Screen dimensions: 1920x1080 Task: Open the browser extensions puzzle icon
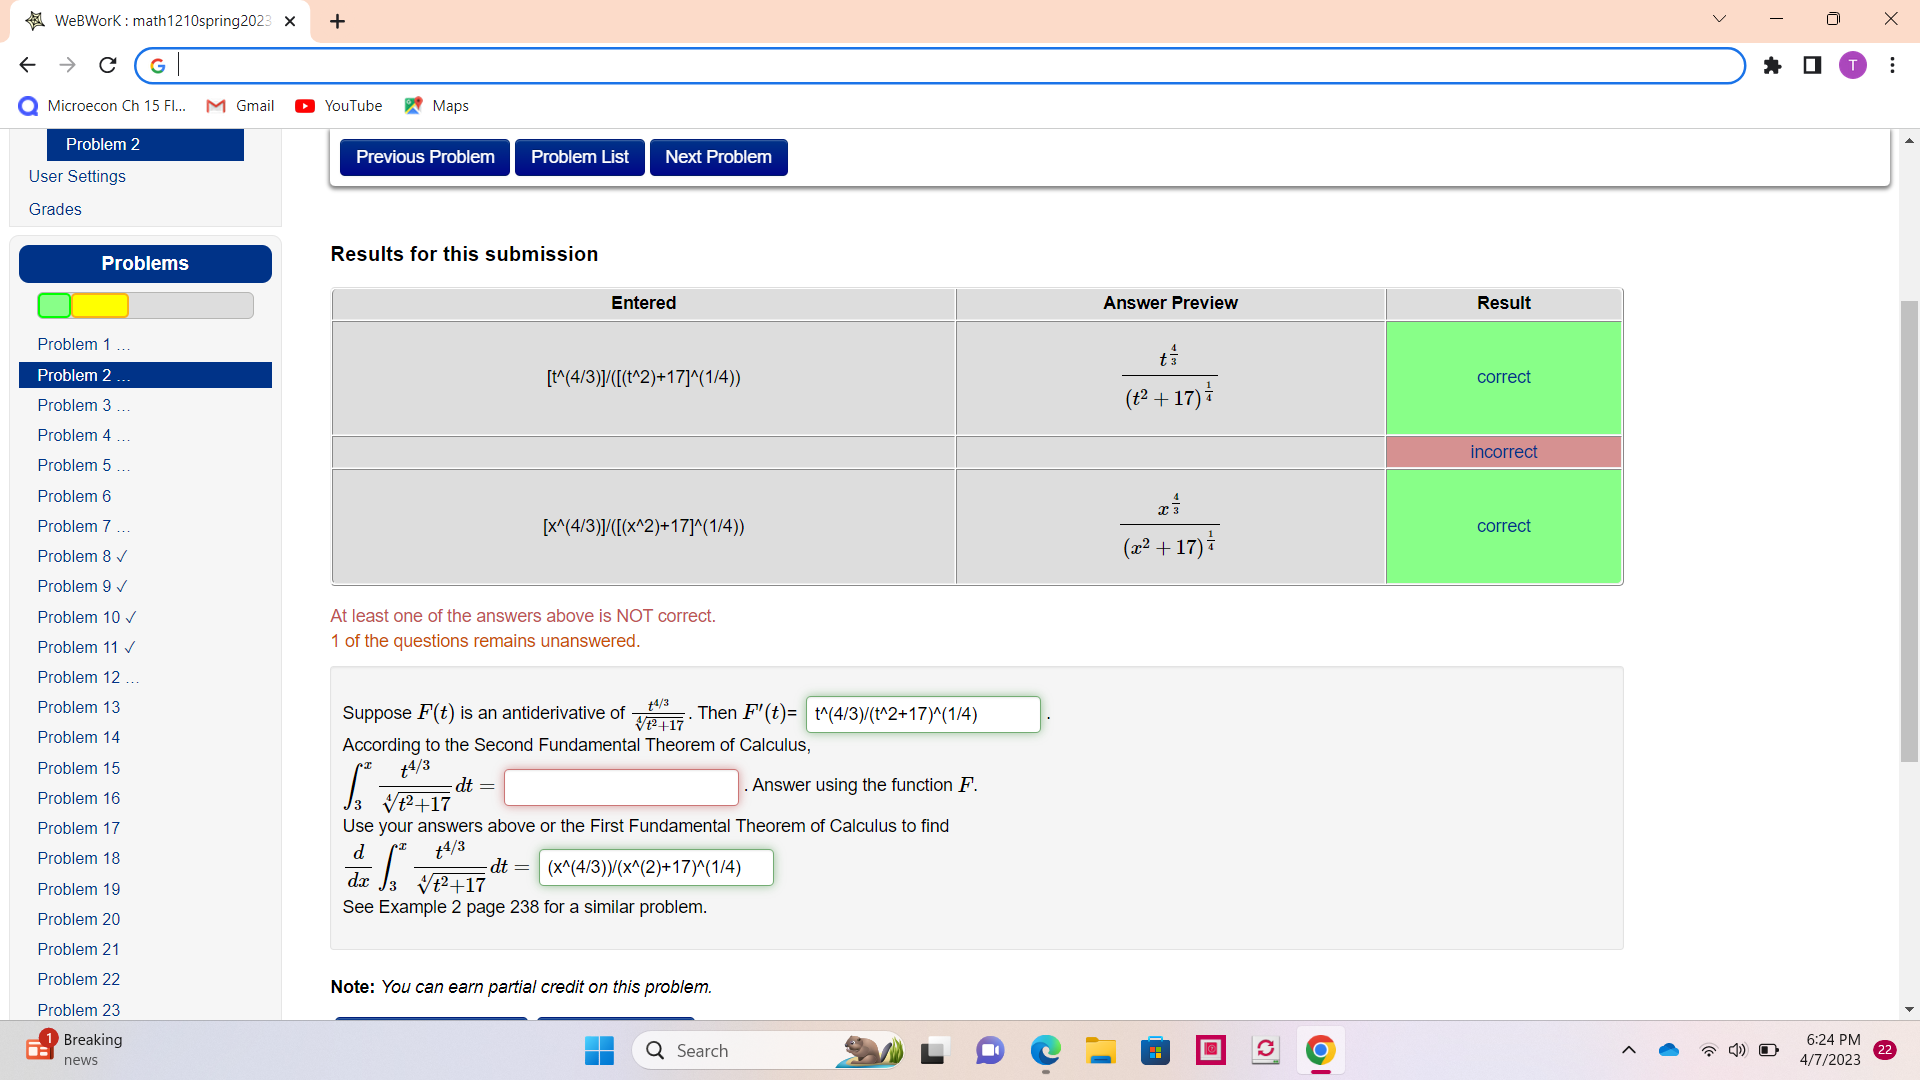pos(1774,65)
